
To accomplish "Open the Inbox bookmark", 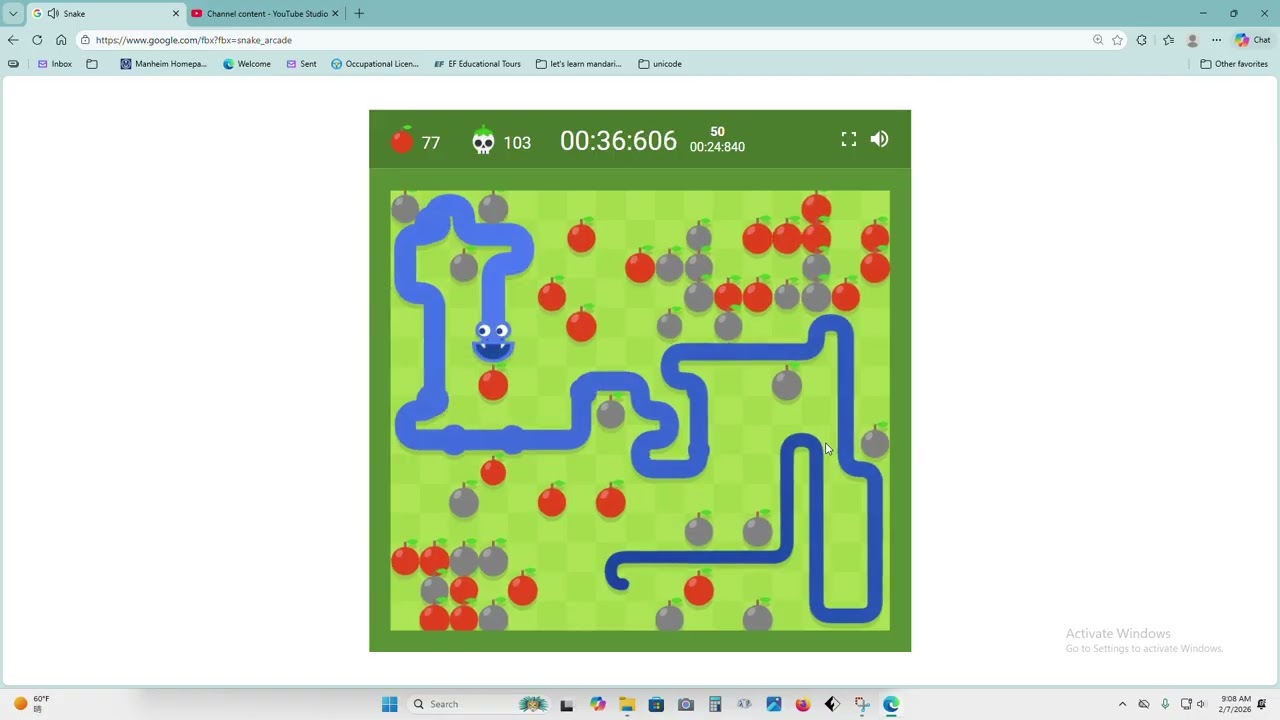I will pos(55,64).
